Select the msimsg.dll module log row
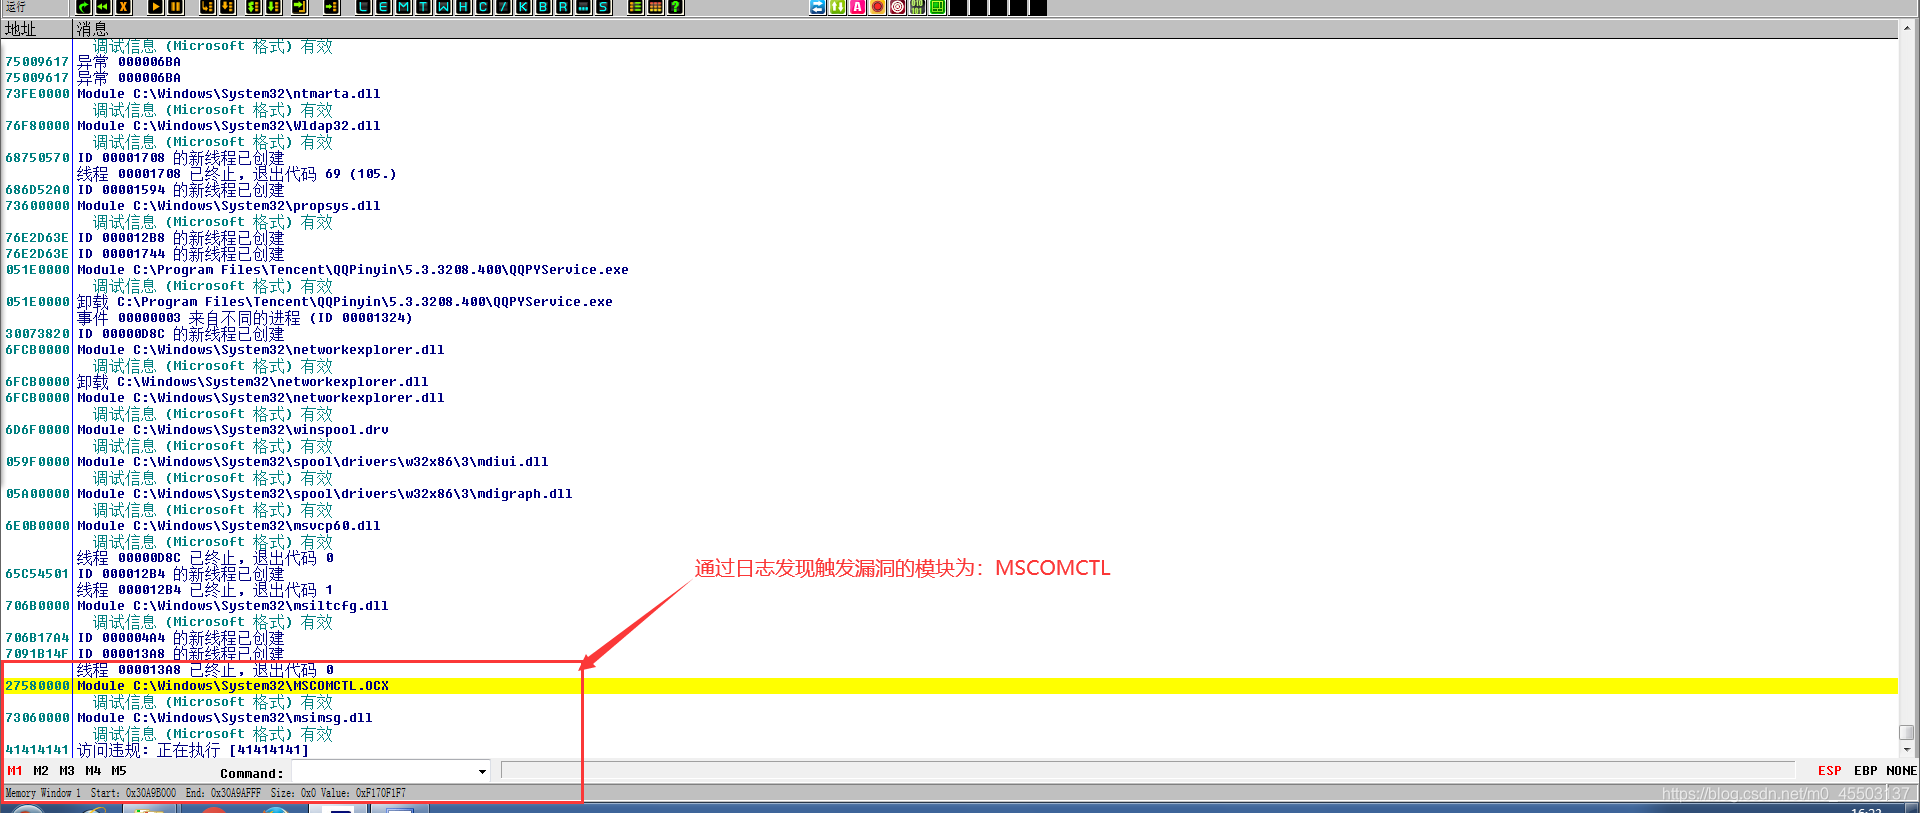Viewport: 1920px width, 813px height. [949, 718]
